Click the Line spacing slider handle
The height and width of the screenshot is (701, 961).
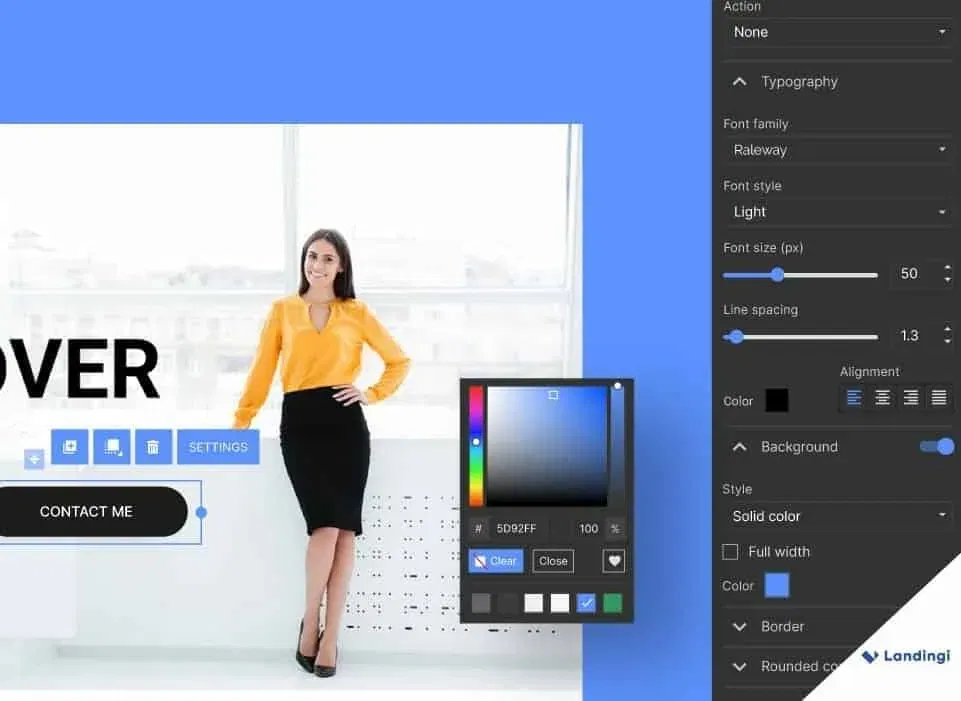click(736, 336)
